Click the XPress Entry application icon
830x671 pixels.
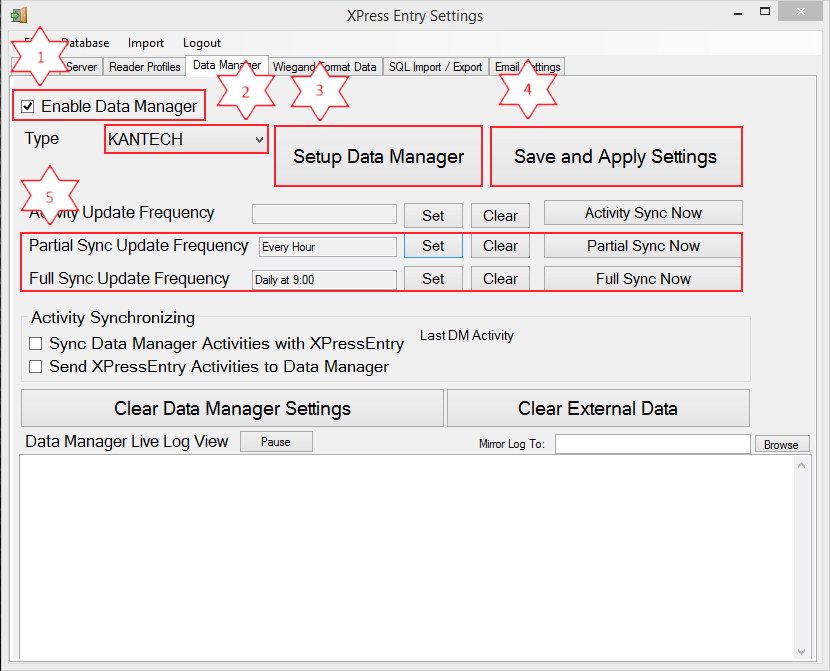[19, 15]
